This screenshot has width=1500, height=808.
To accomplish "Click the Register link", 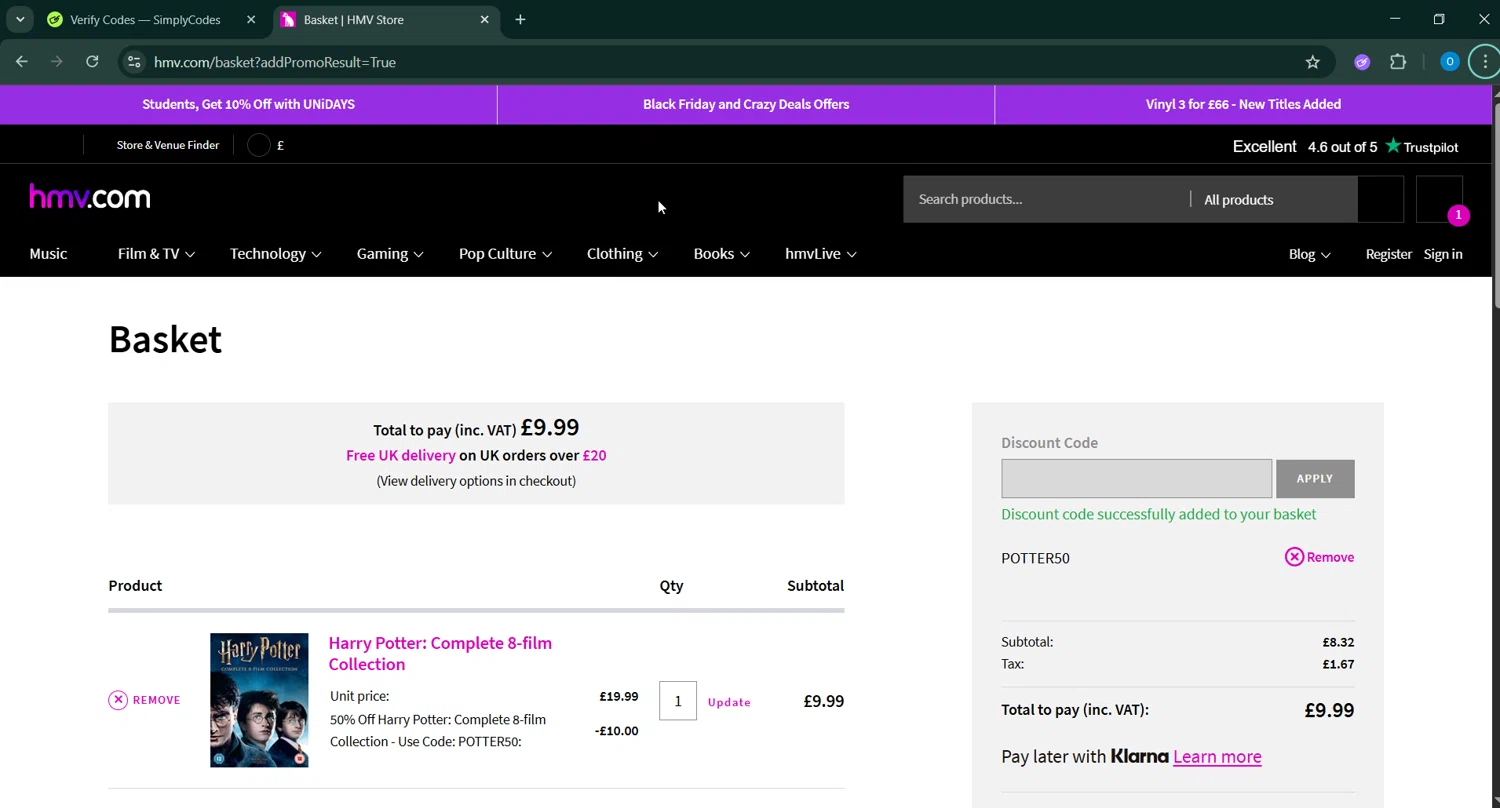I will point(1389,254).
